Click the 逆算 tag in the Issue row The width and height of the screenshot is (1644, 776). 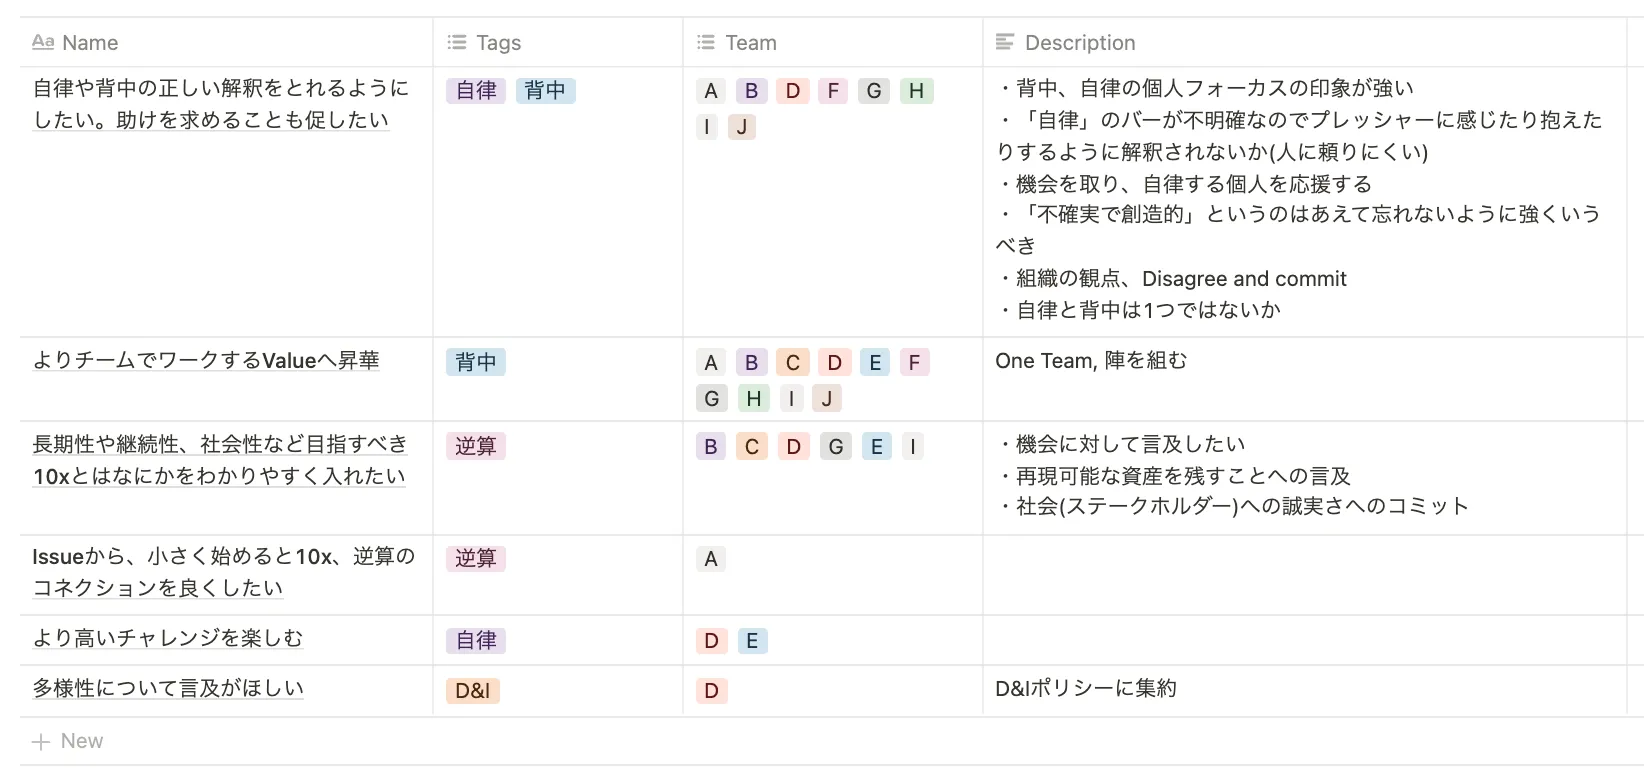[476, 559]
